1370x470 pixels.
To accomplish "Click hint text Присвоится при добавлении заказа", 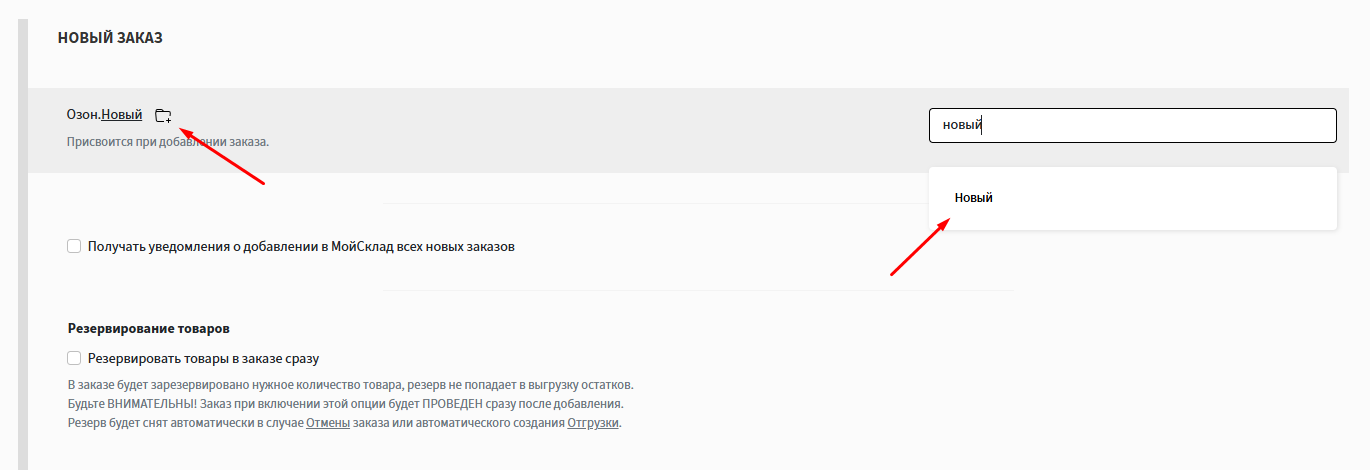I will click(x=168, y=142).
